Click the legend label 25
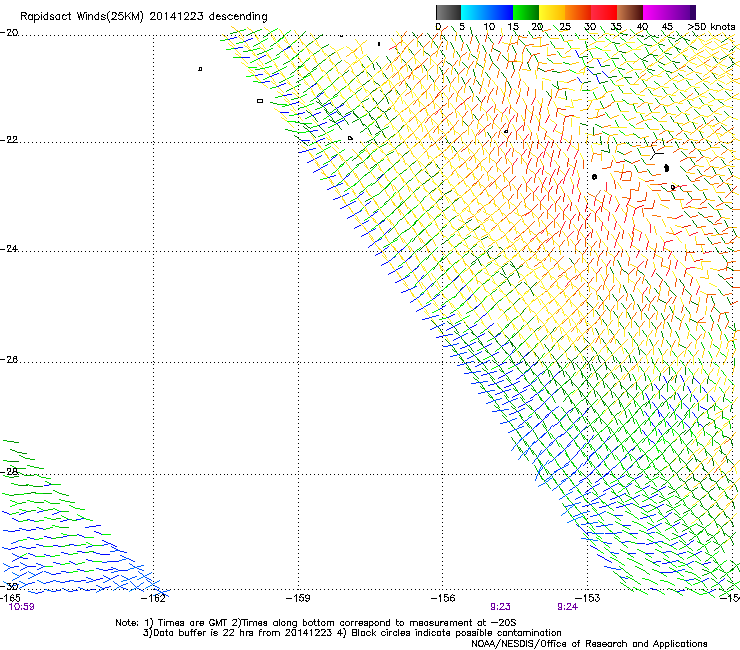Screen dimensions: 740x650 [x=564, y=27]
